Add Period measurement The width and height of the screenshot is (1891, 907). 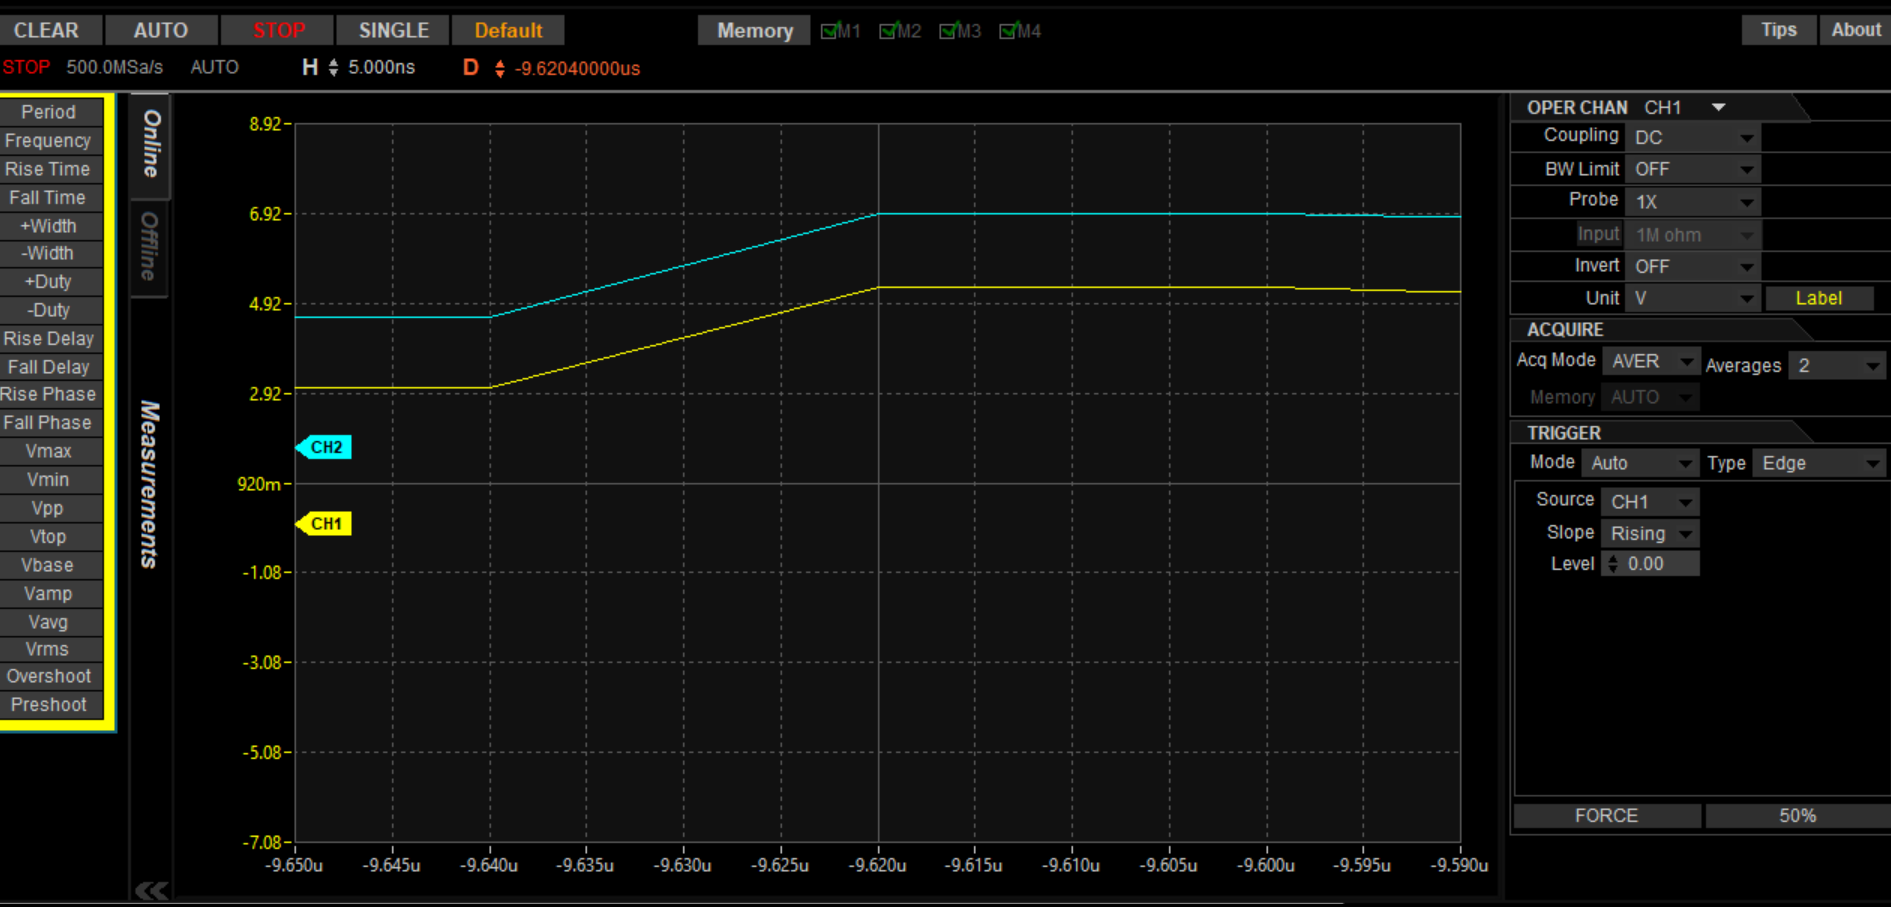coord(51,112)
